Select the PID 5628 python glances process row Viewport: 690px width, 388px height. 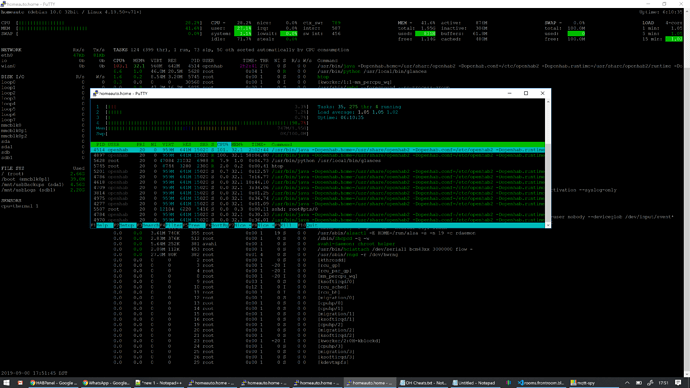(317, 161)
